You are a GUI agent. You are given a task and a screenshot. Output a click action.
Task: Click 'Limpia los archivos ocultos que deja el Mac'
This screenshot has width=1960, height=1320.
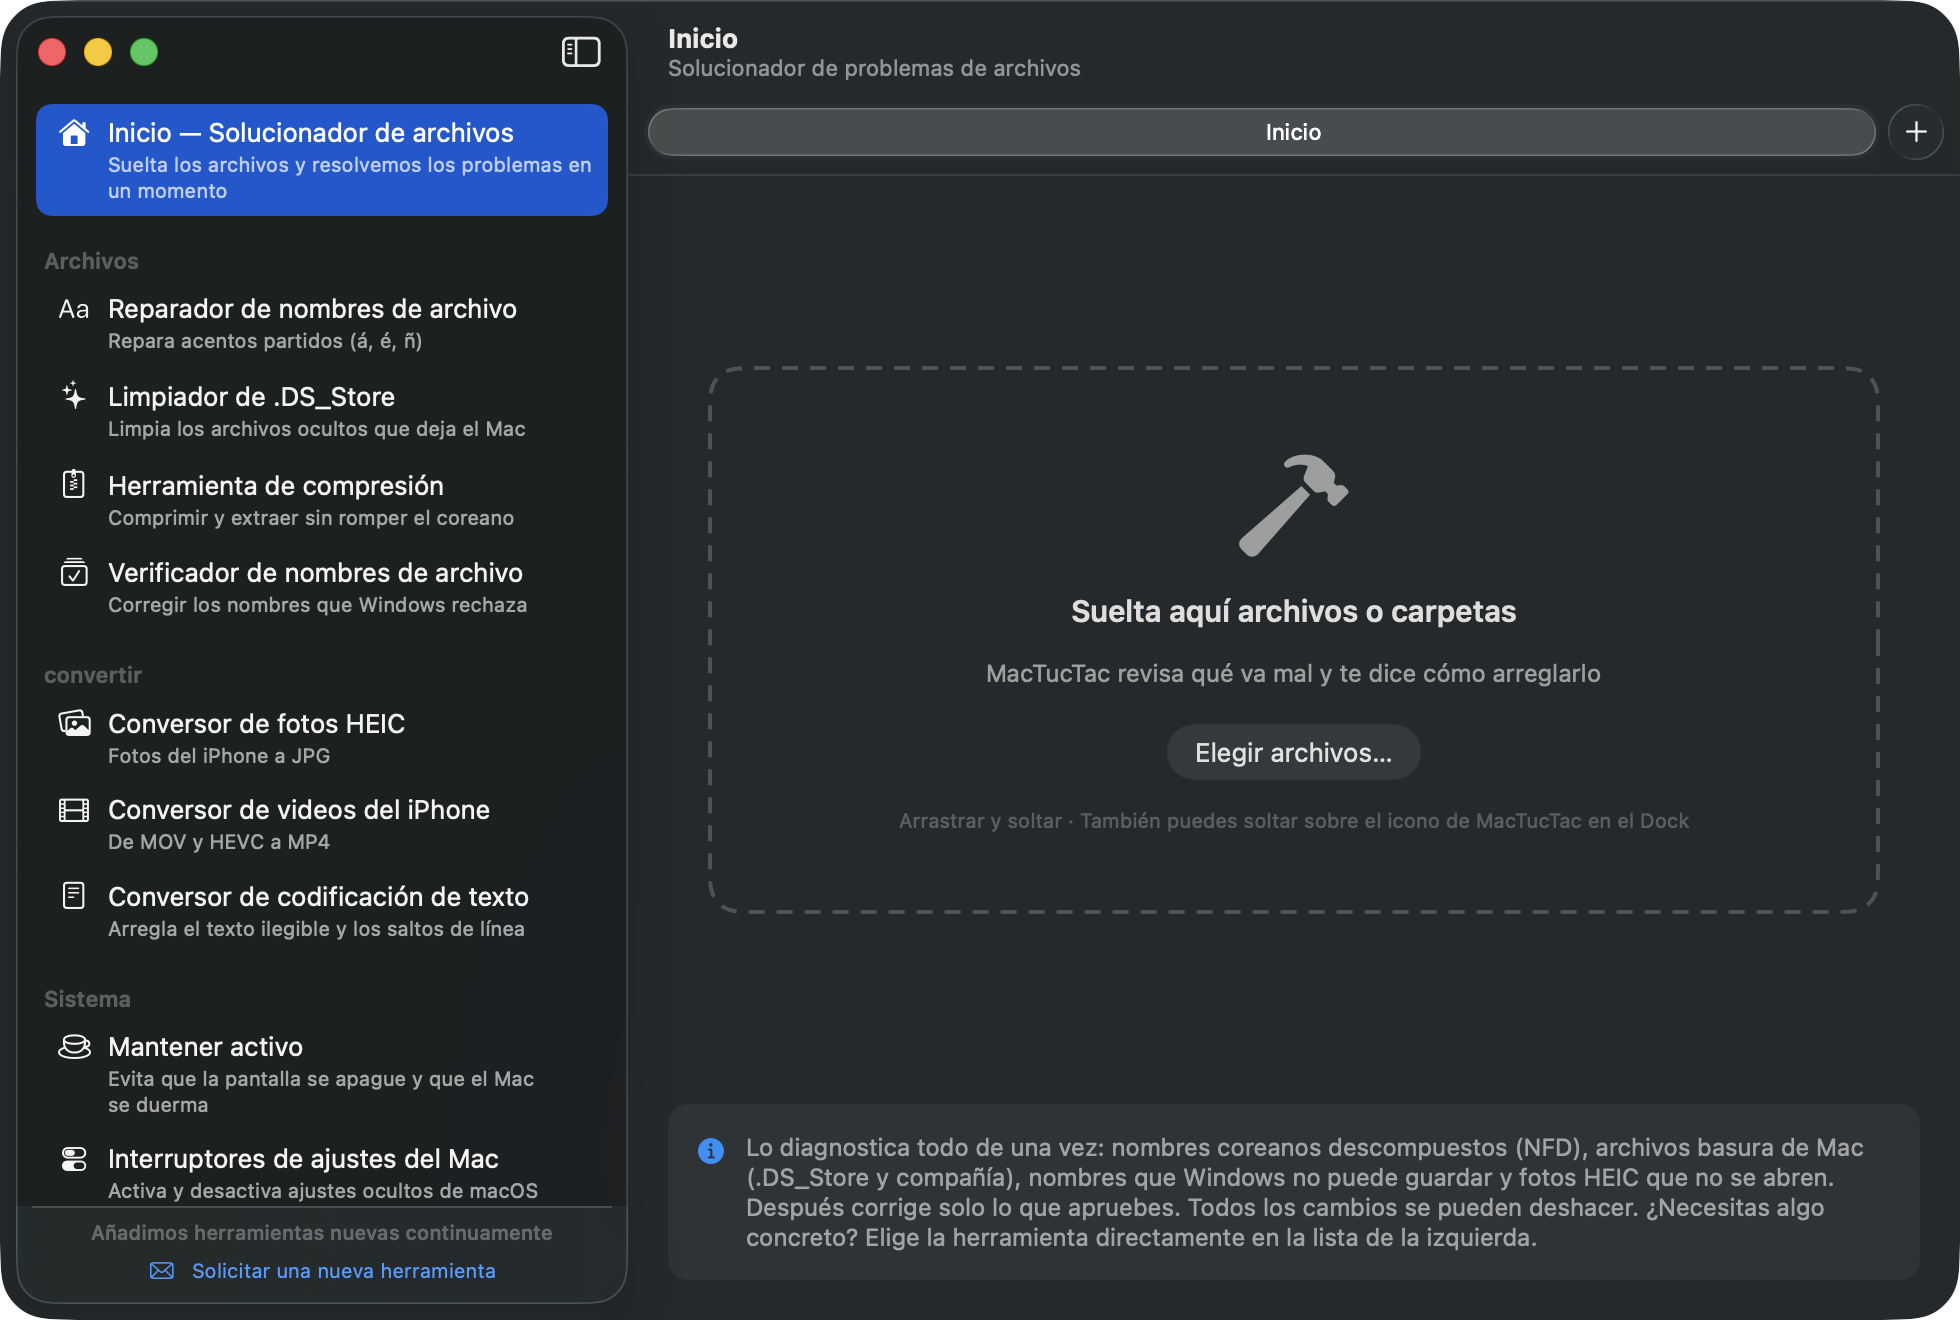[317, 429]
